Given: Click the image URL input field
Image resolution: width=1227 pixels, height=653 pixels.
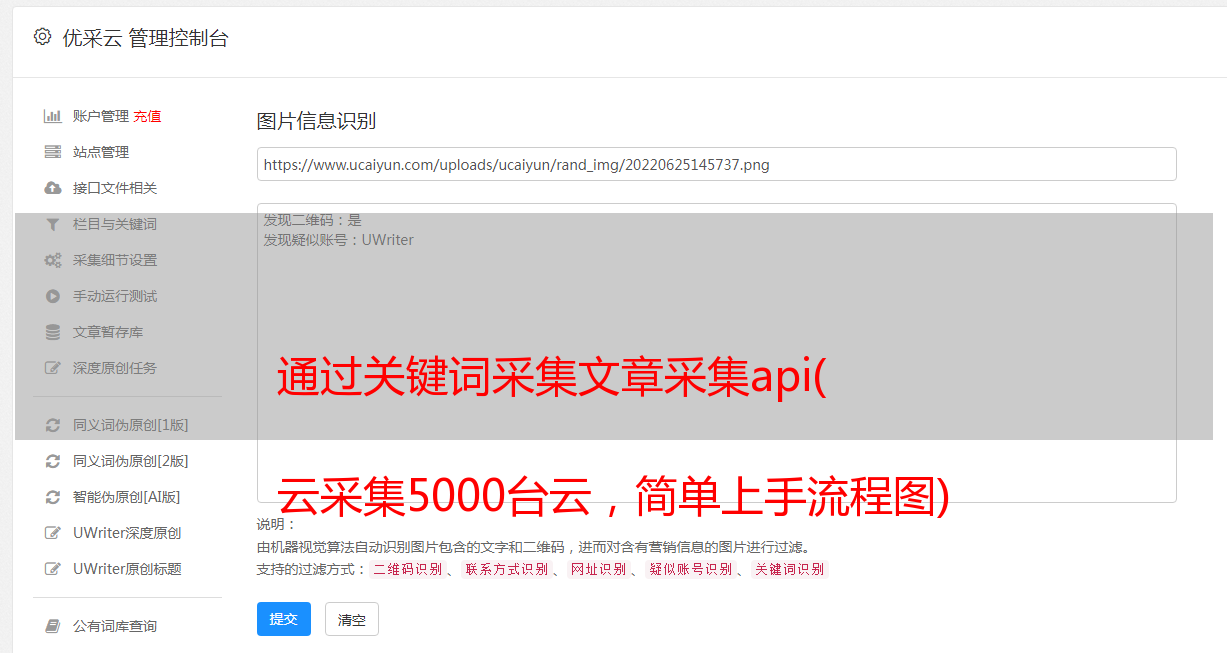Looking at the screenshot, I should click(716, 164).
